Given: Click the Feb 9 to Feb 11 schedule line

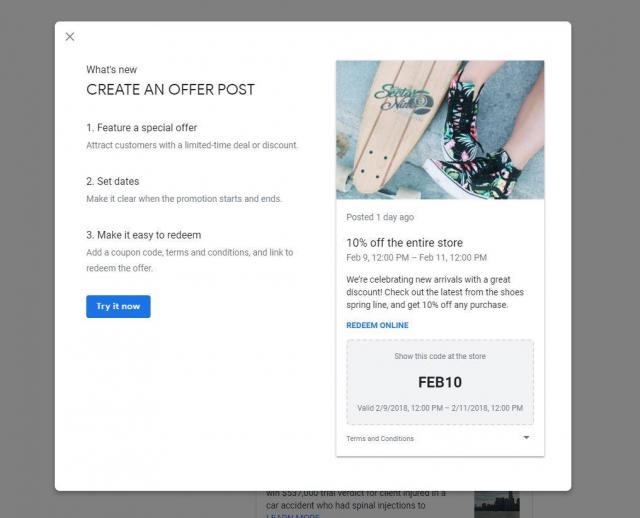Looking at the screenshot, I should 416,258.
